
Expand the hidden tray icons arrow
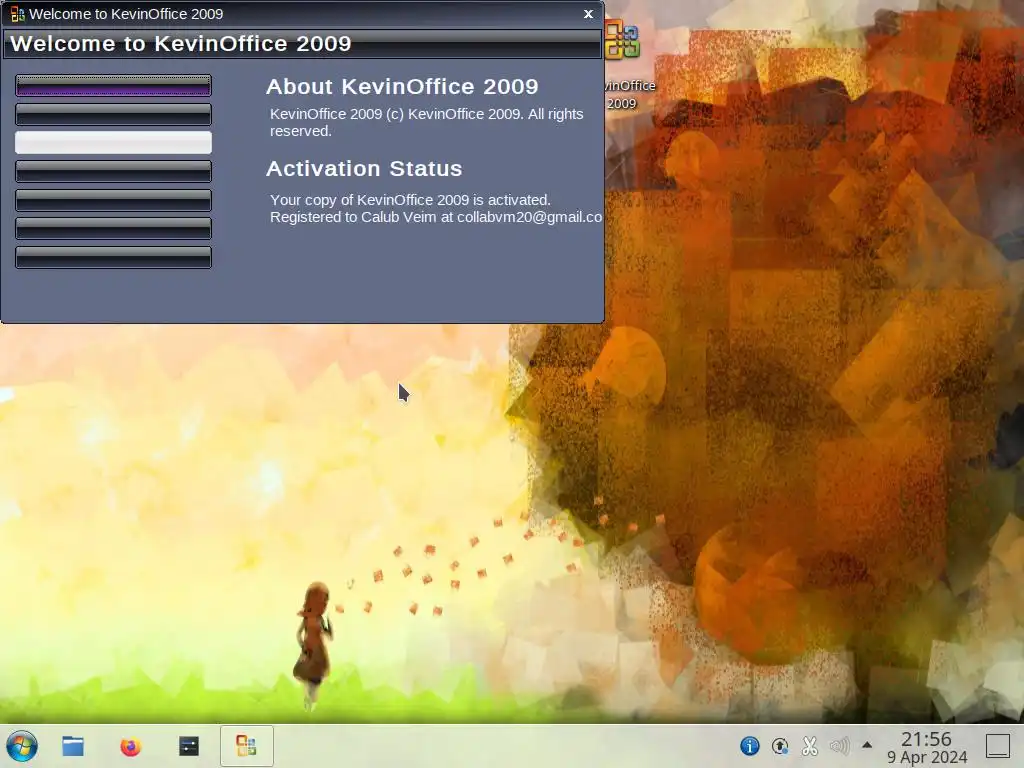coord(867,744)
